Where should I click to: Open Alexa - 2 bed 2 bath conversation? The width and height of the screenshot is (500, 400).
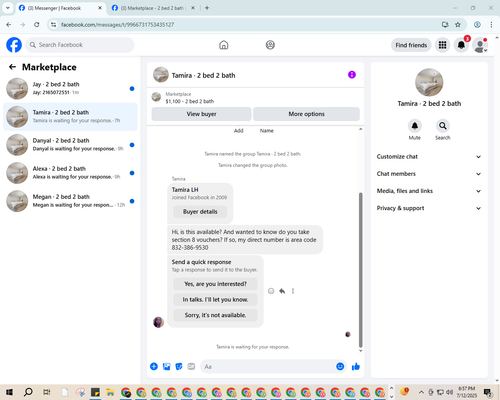pyautogui.click(x=70, y=173)
